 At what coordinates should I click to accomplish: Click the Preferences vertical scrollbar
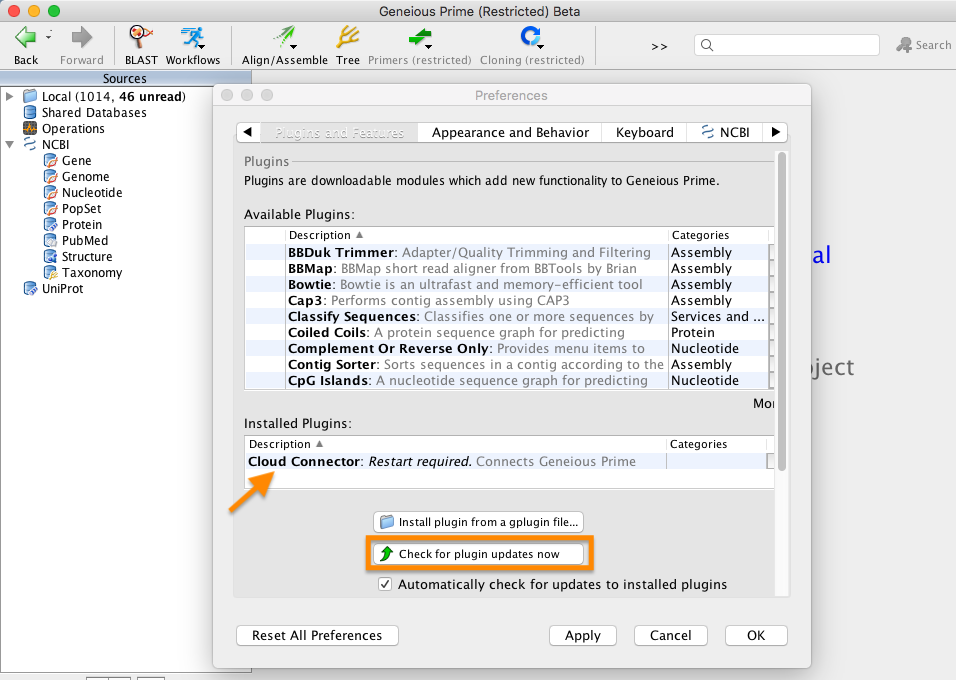tap(782, 311)
